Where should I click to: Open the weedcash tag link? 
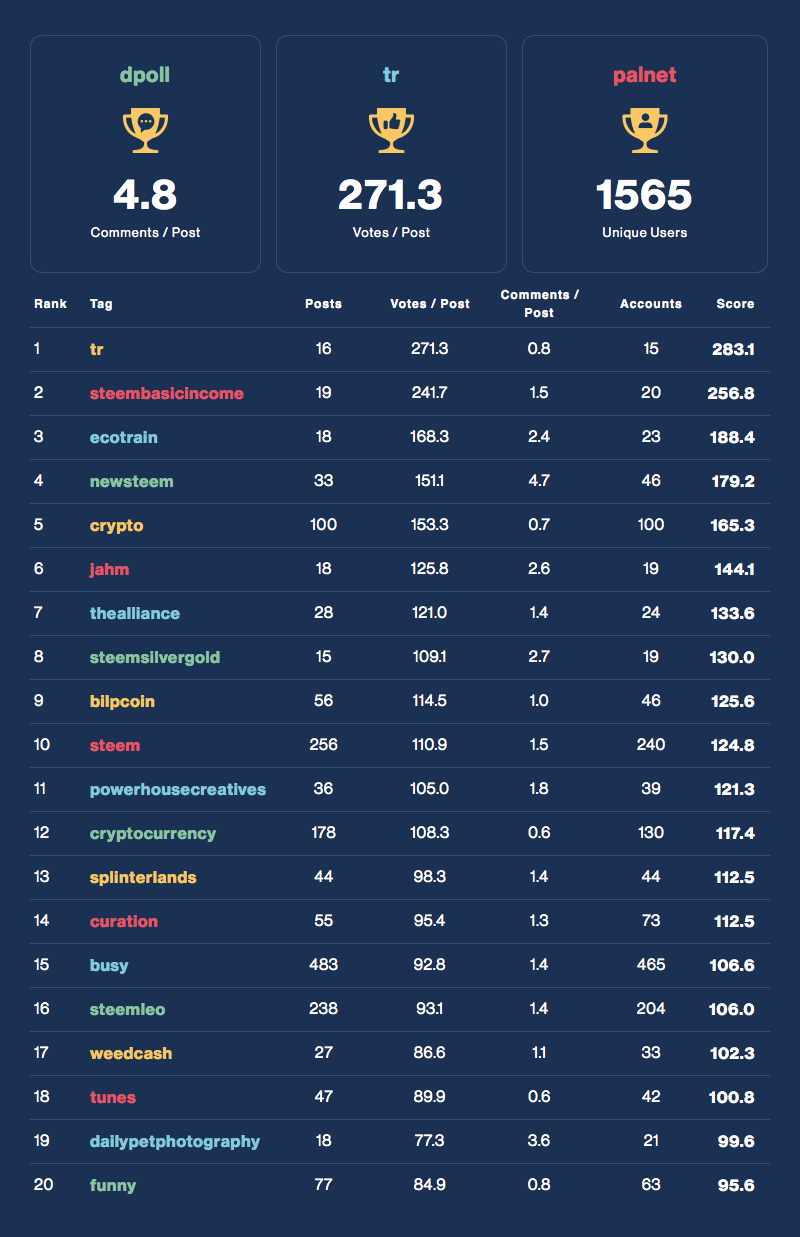tap(130, 1053)
